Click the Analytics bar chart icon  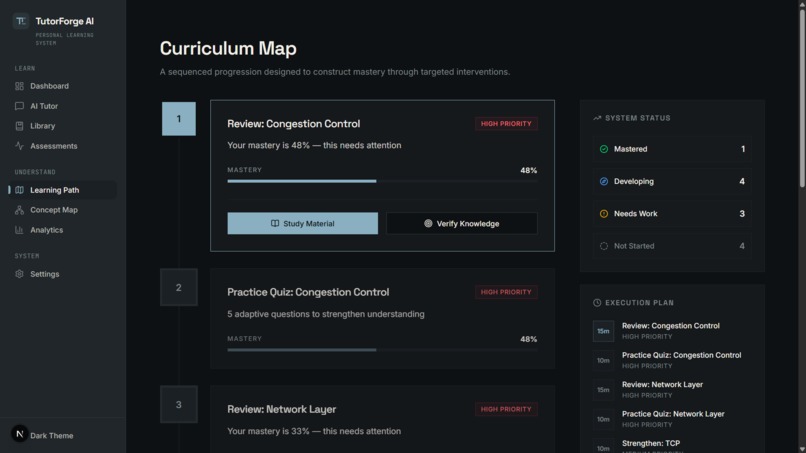pos(19,230)
